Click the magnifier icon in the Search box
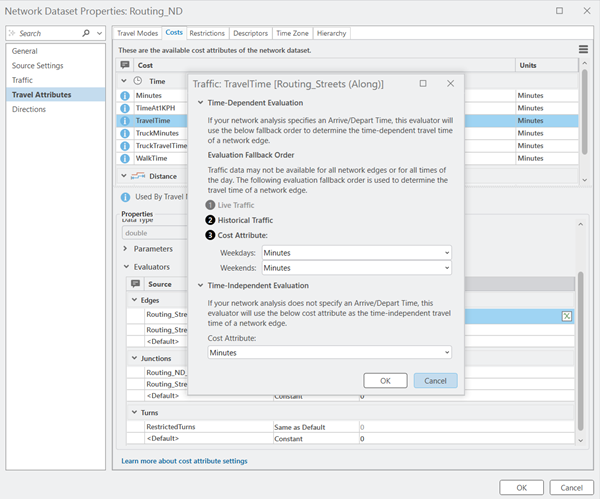 [x=87, y=33]
